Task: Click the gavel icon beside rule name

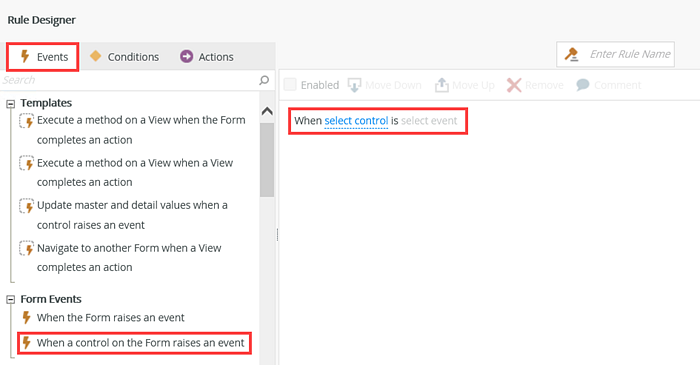Action: tap(571, 54)
